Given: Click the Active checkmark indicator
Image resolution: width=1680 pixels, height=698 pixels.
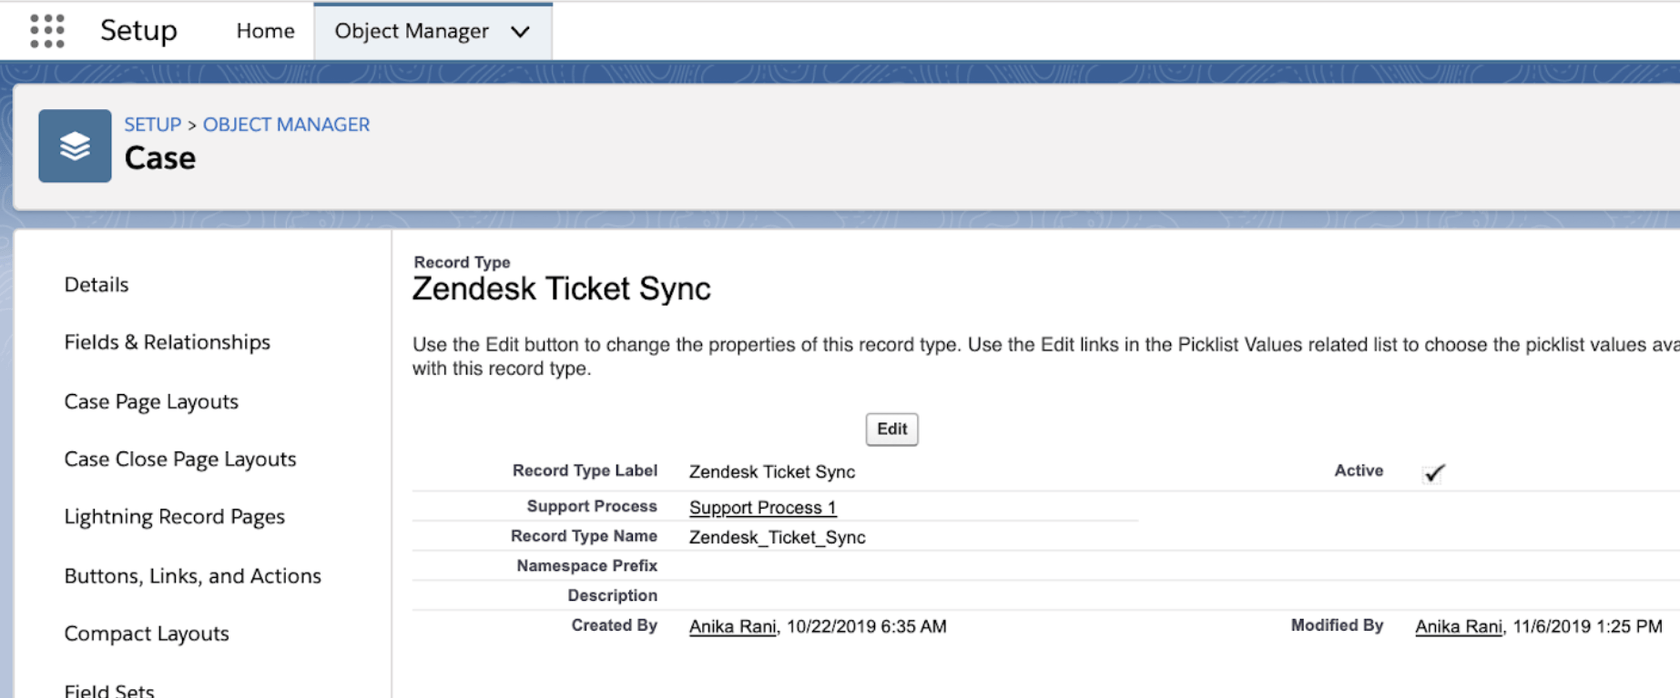Looking at the screenshot, I should click(x=1434, y=473).
